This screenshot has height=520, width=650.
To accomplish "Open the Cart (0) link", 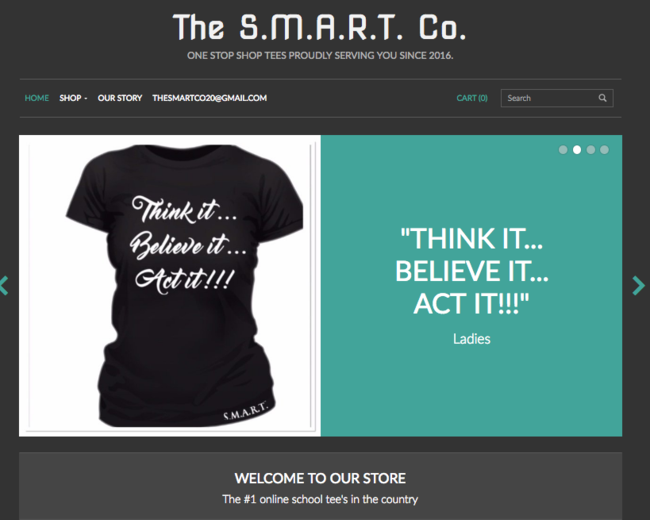I will [x=472, y=98].
